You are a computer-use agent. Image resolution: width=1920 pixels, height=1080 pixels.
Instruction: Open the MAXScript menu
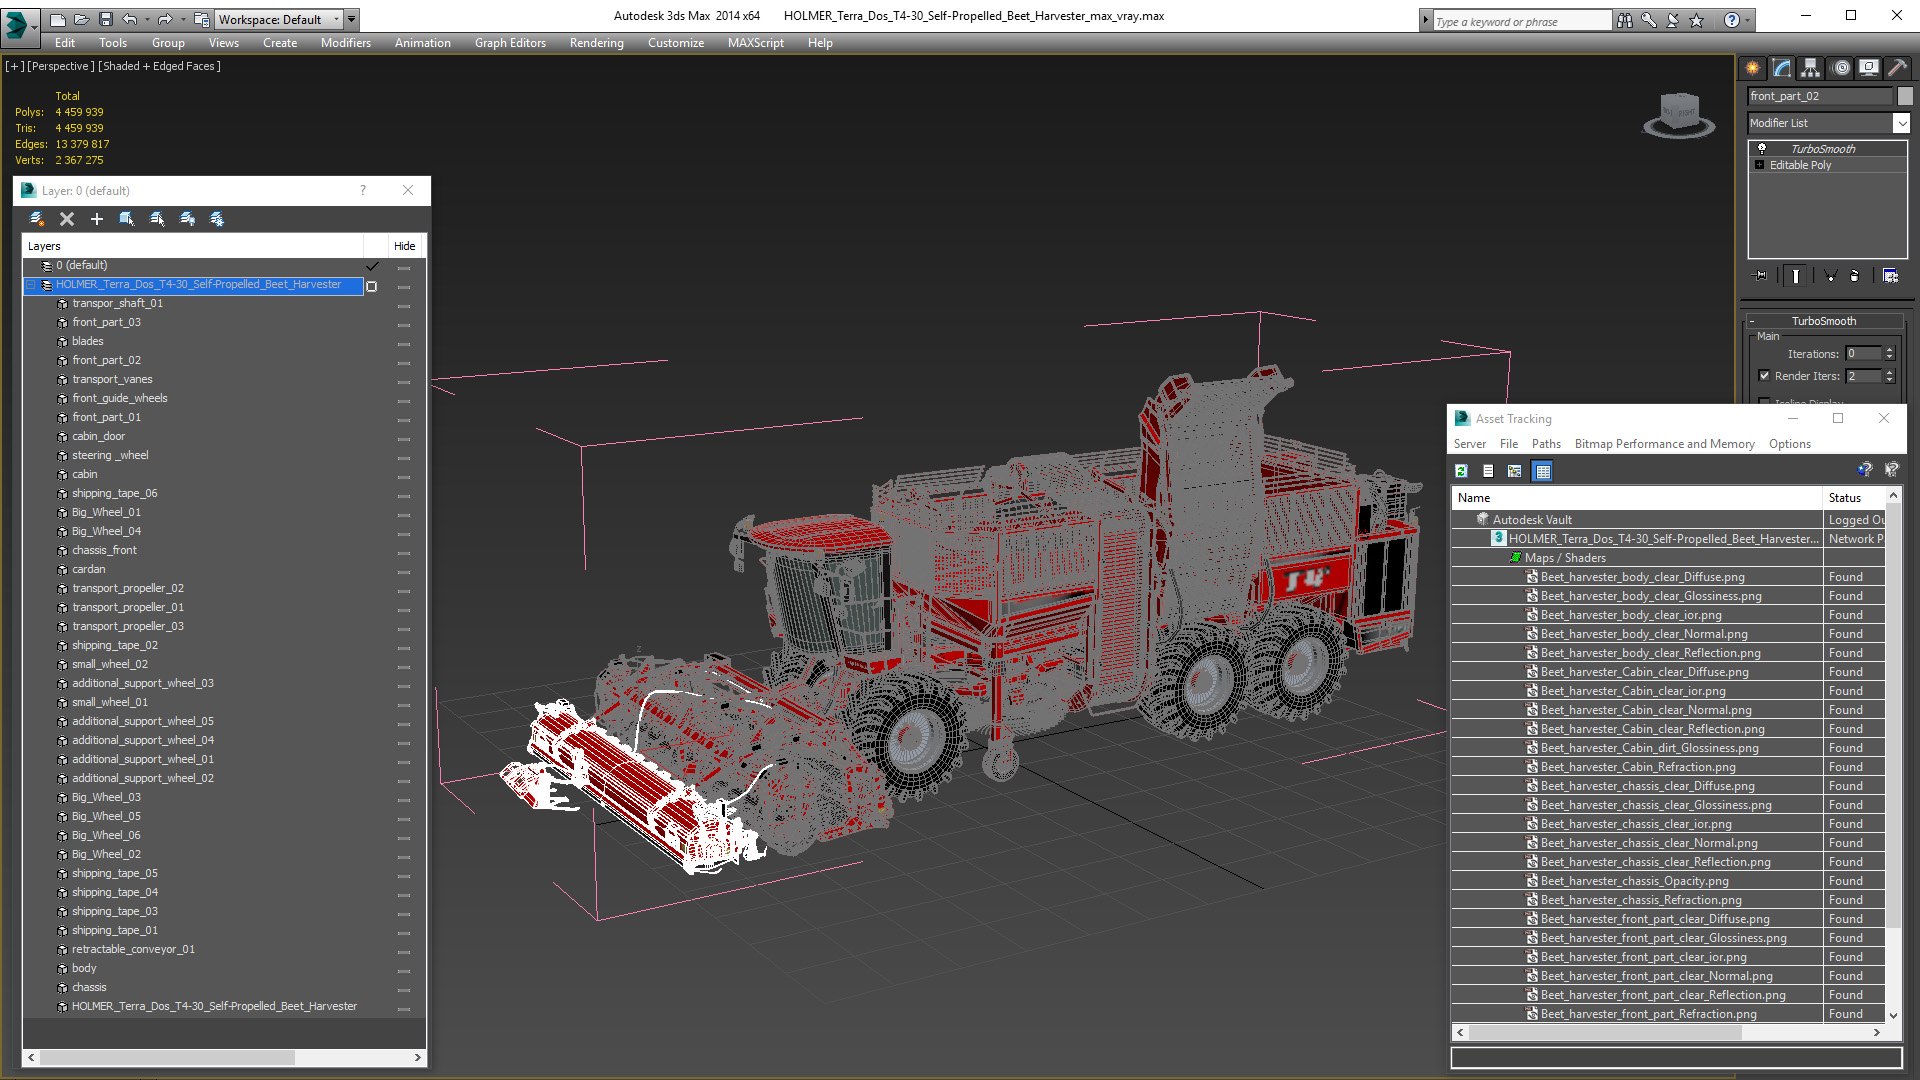pos(755,43)
